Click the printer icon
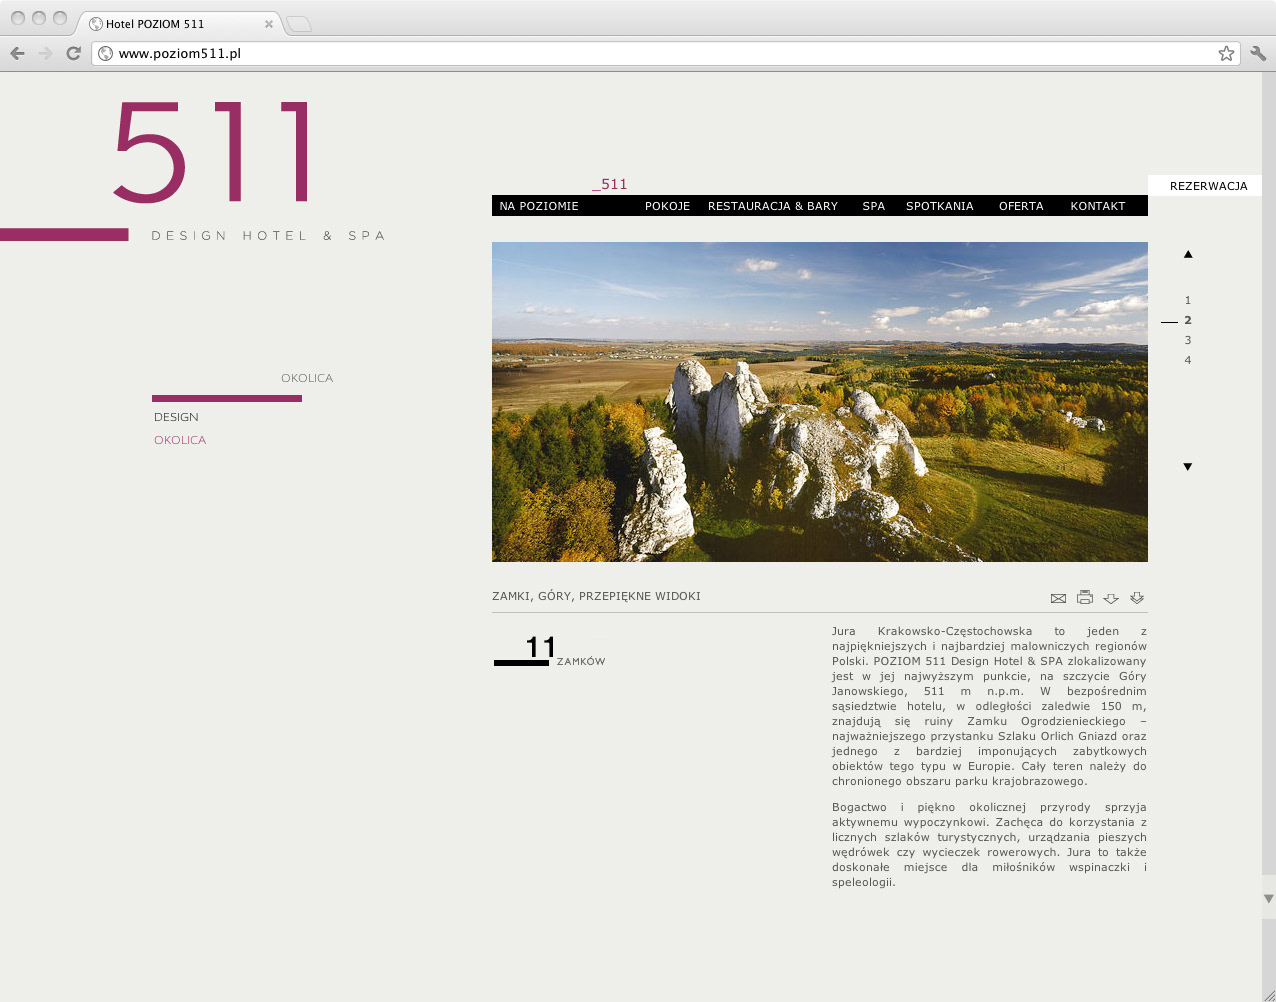Screen dimensions: 1276x1002 click(x=1085, y=598)
